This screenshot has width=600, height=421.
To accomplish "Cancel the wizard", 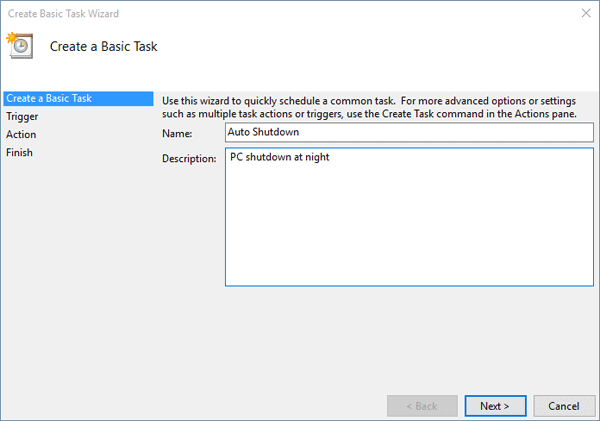I will click(557, 406).
